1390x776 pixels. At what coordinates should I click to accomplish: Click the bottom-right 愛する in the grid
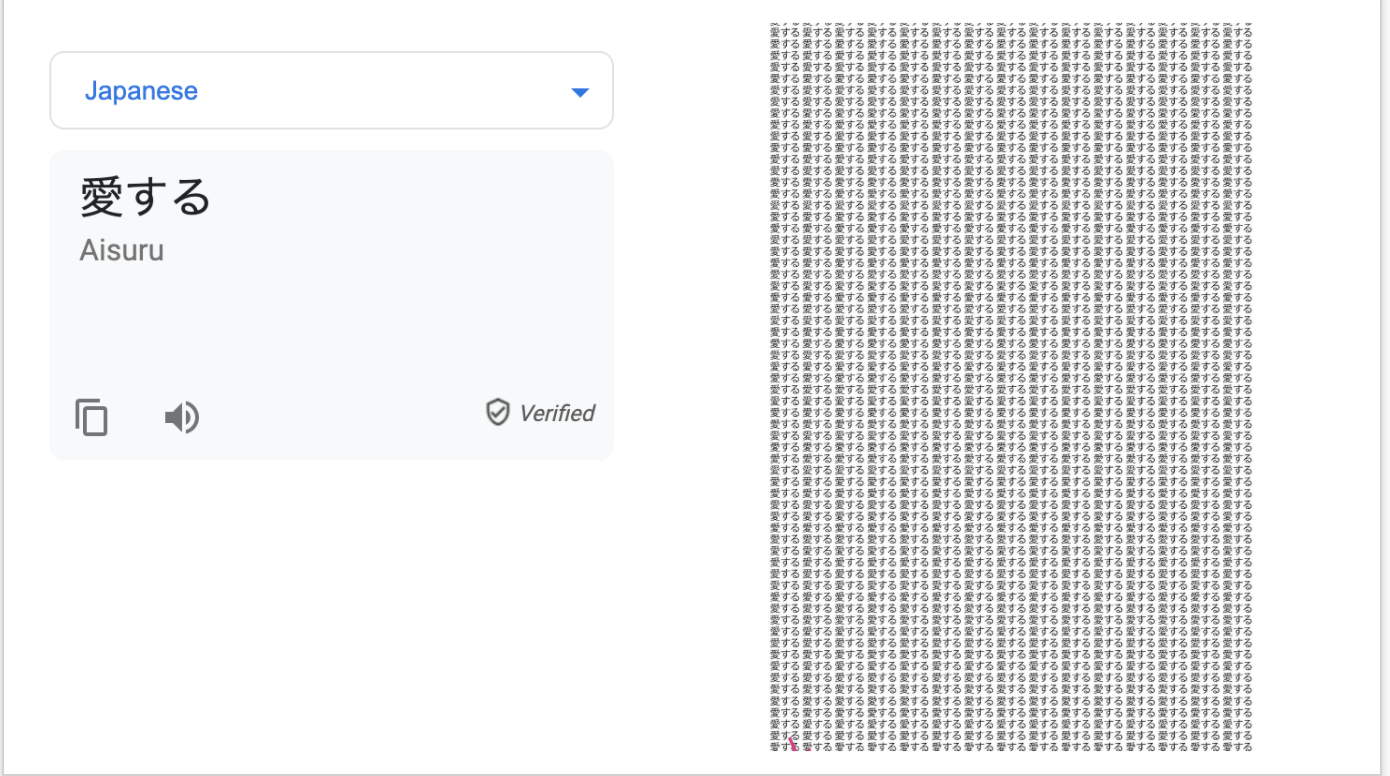tap(1236, 745)
